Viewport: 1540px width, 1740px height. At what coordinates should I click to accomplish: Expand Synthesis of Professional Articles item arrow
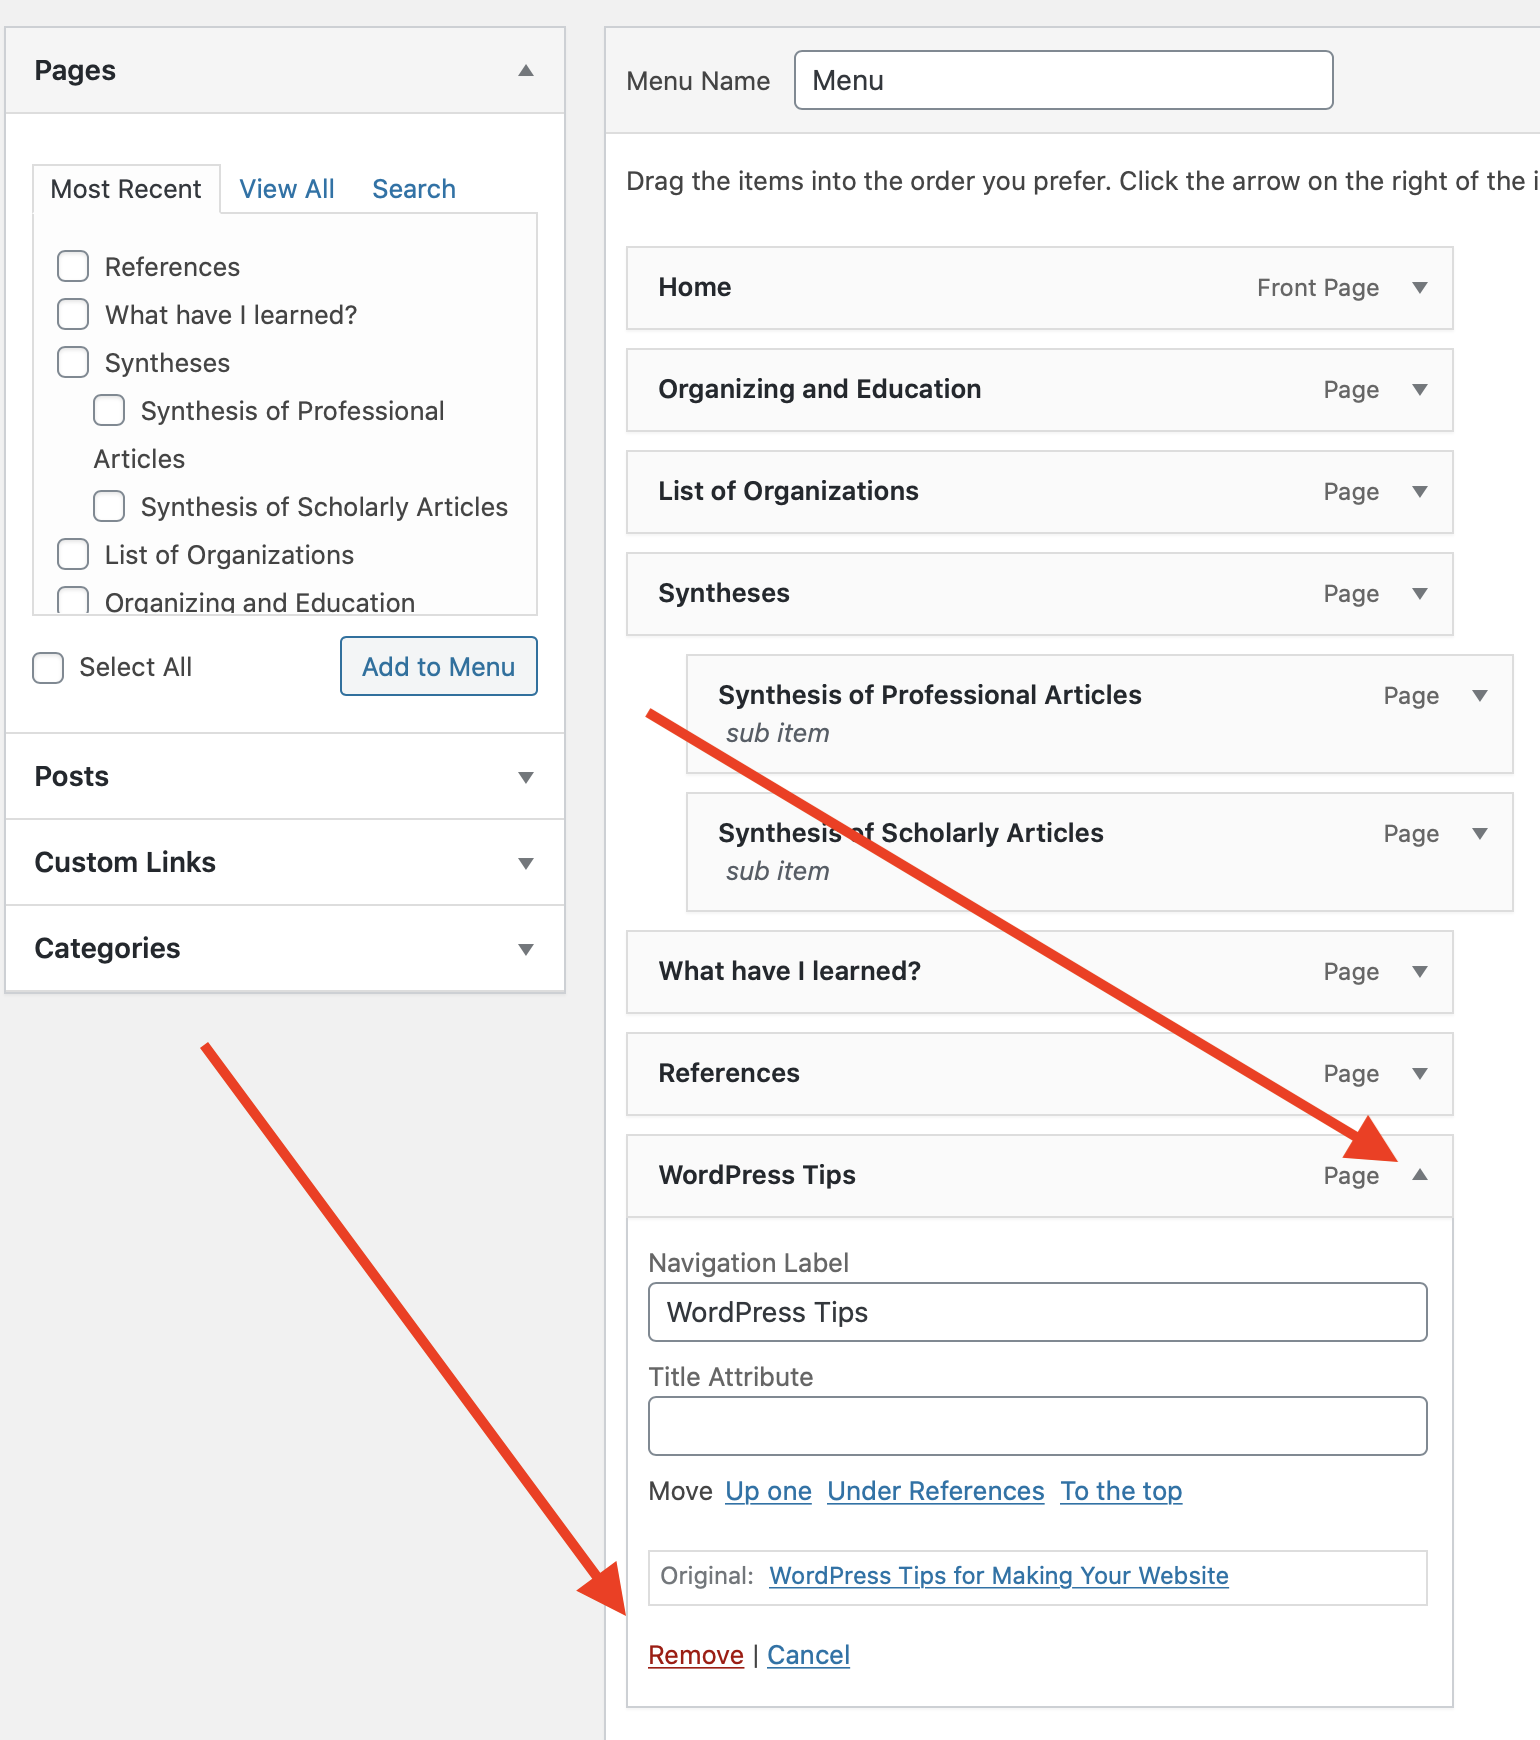click(1479, 696)
